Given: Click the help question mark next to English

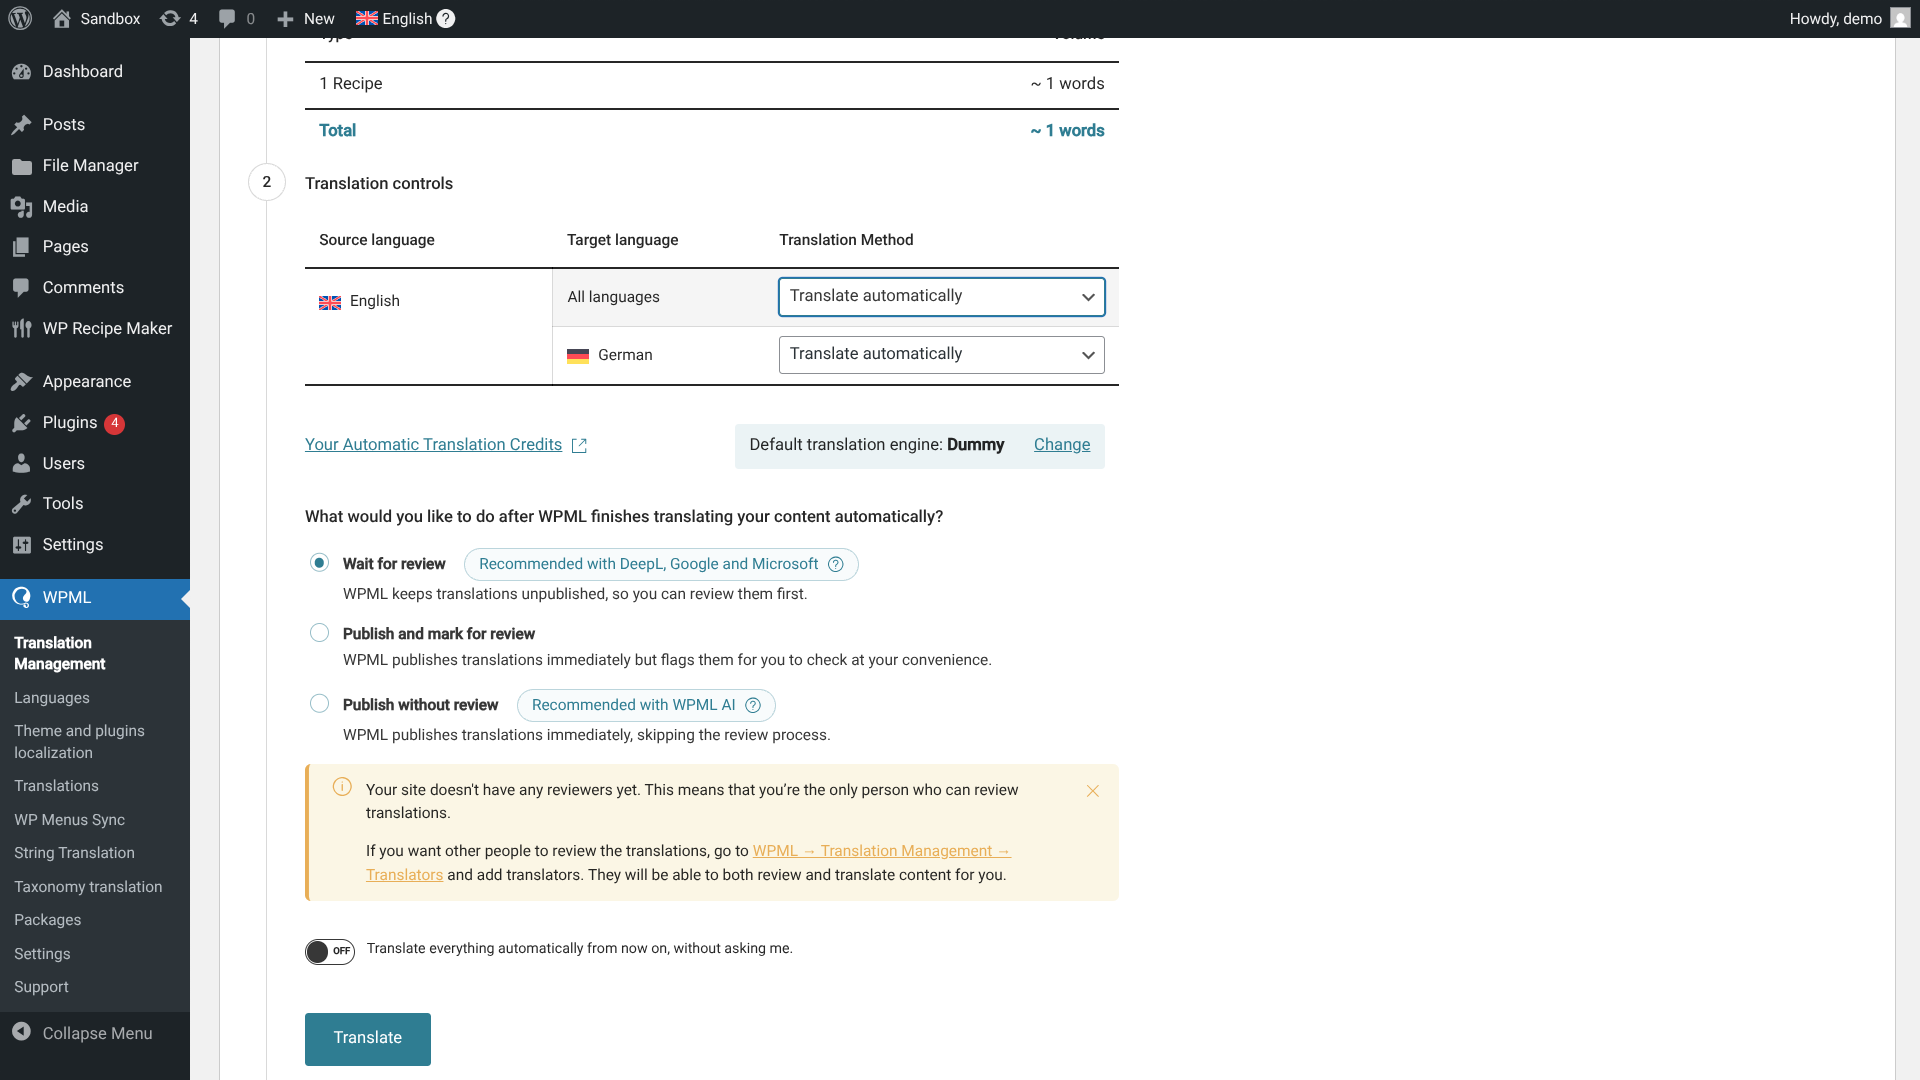Looking at the screenshot, I should pos(446,18).
